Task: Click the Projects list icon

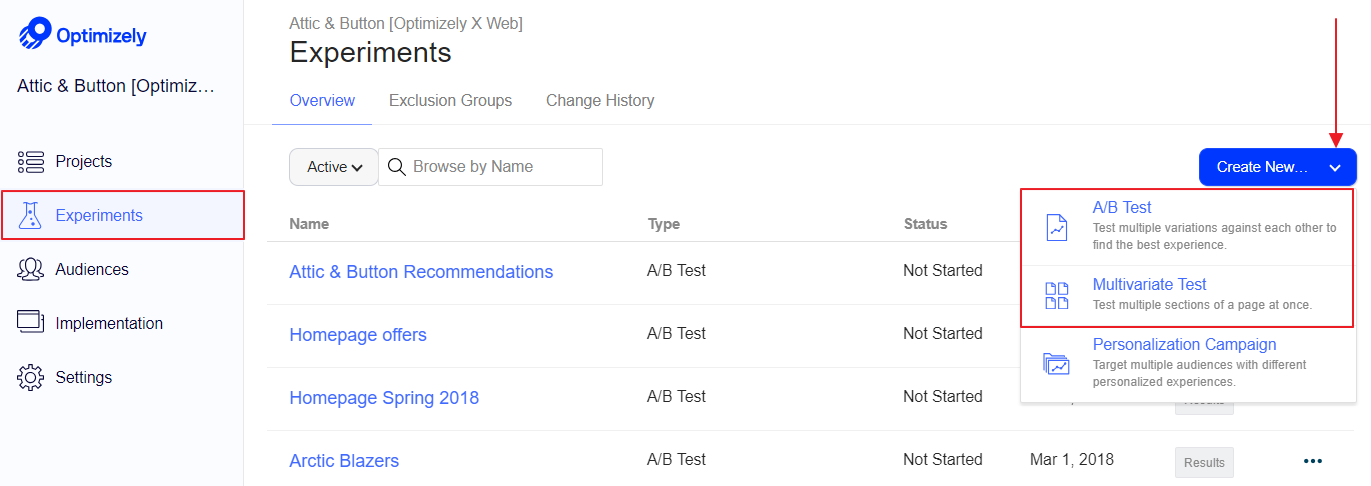Action: point(31,162)
